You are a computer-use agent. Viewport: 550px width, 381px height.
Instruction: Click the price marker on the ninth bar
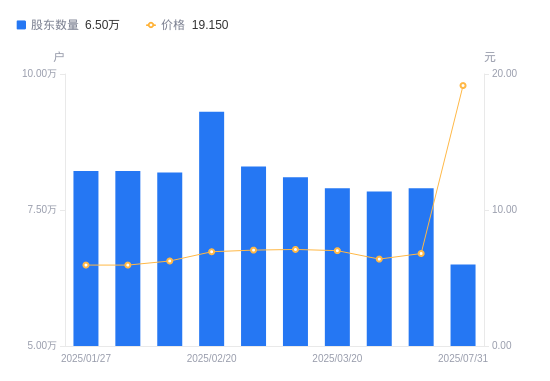[421, 254]
